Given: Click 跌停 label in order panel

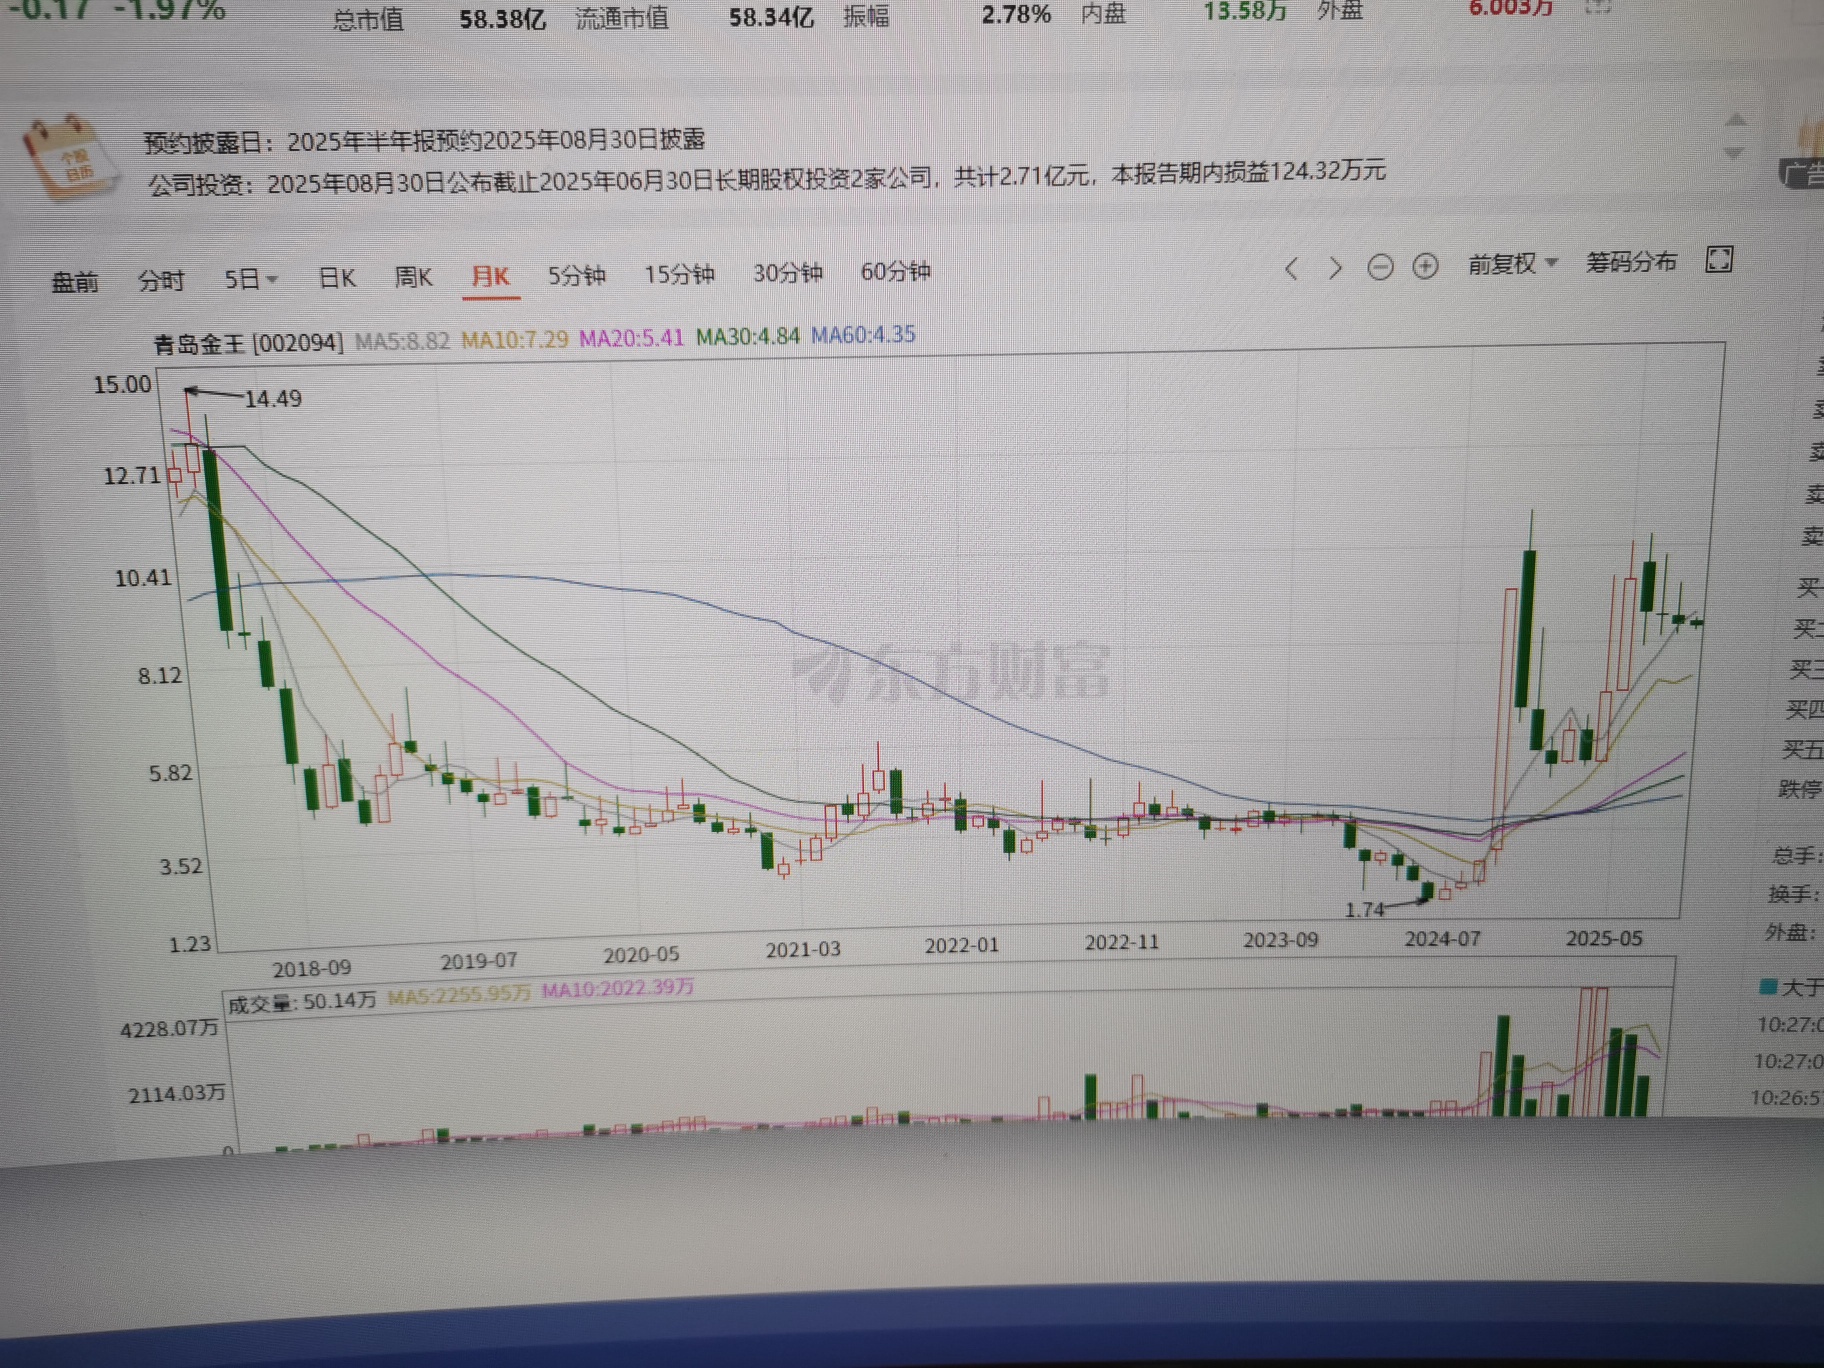Looking at the screenshot, I should (x=1799, y=790).
